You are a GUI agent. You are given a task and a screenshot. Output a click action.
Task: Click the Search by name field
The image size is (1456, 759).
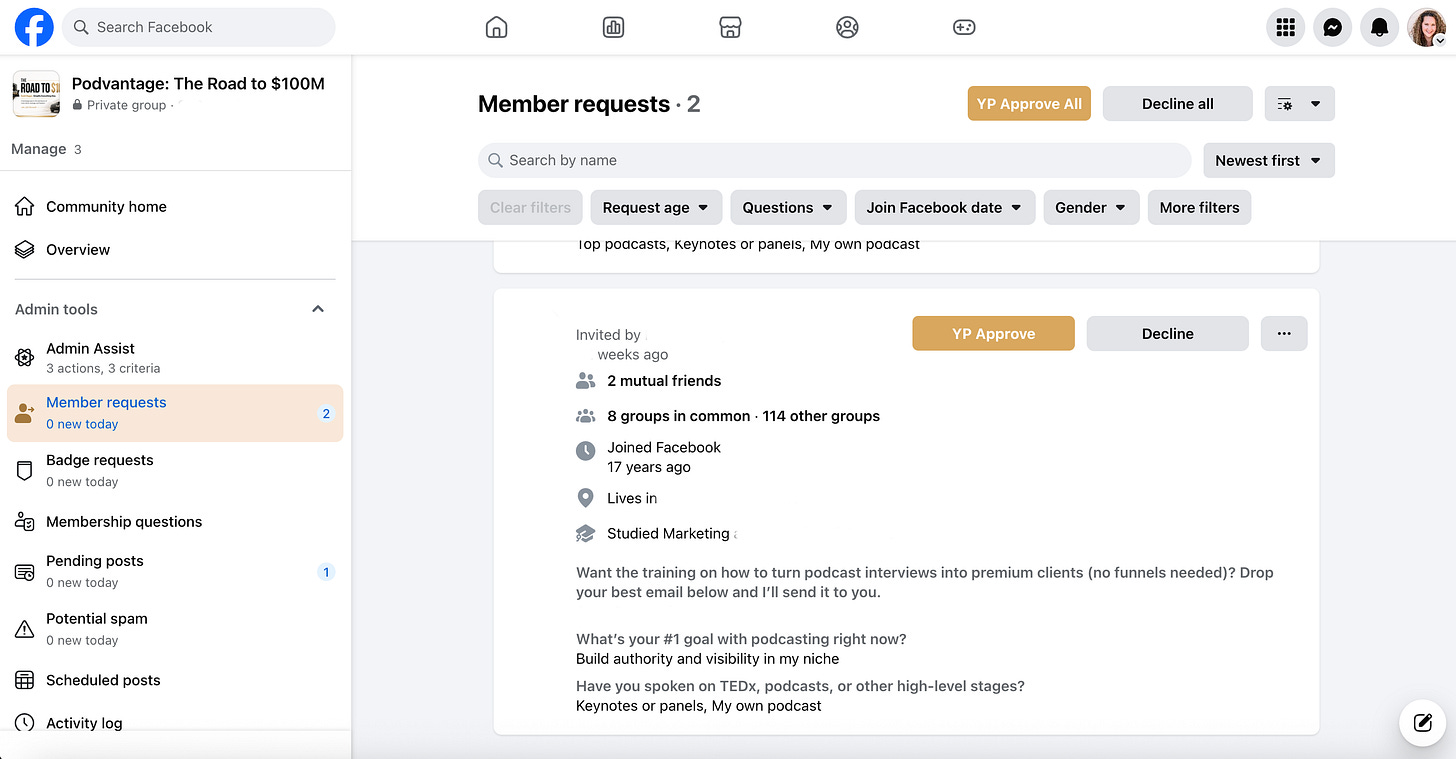835,160
